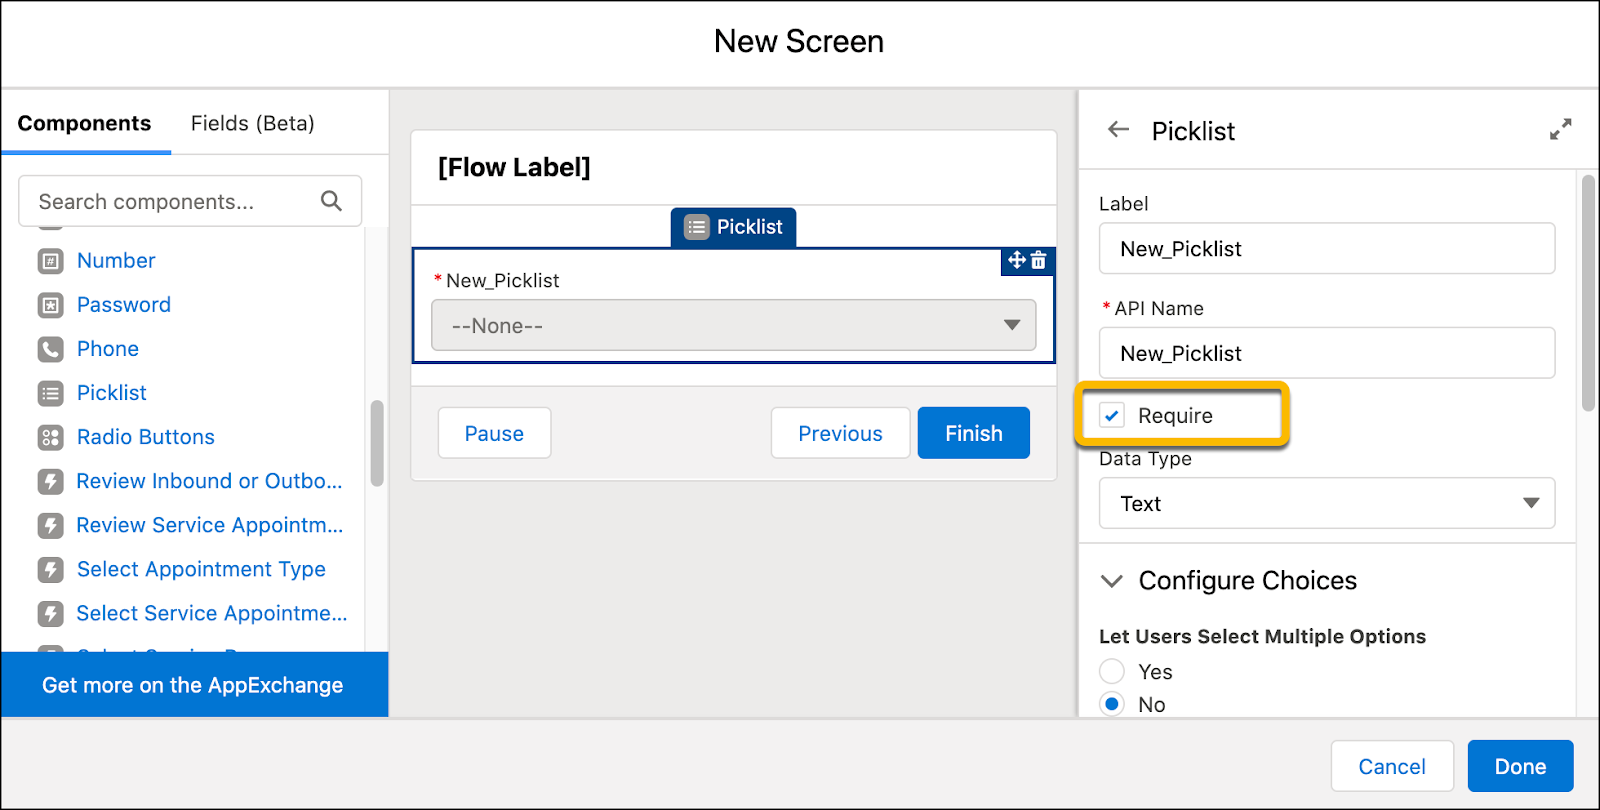The width and height of the screenshot is (1600, 810).
Task: Click the Finish button
Action: [974, 433]
